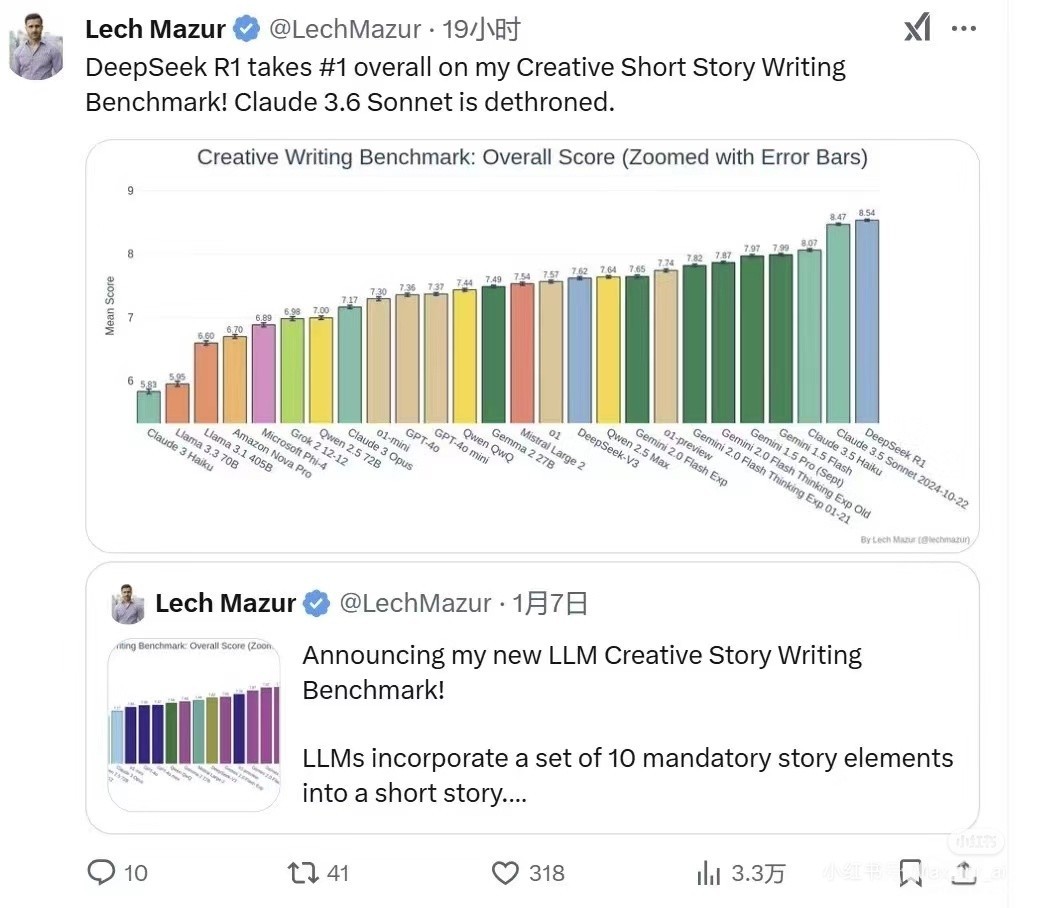The image size is (1044, 908).
Task: Click the @LechMazur handle on main tweet
Action: [345, 29]
